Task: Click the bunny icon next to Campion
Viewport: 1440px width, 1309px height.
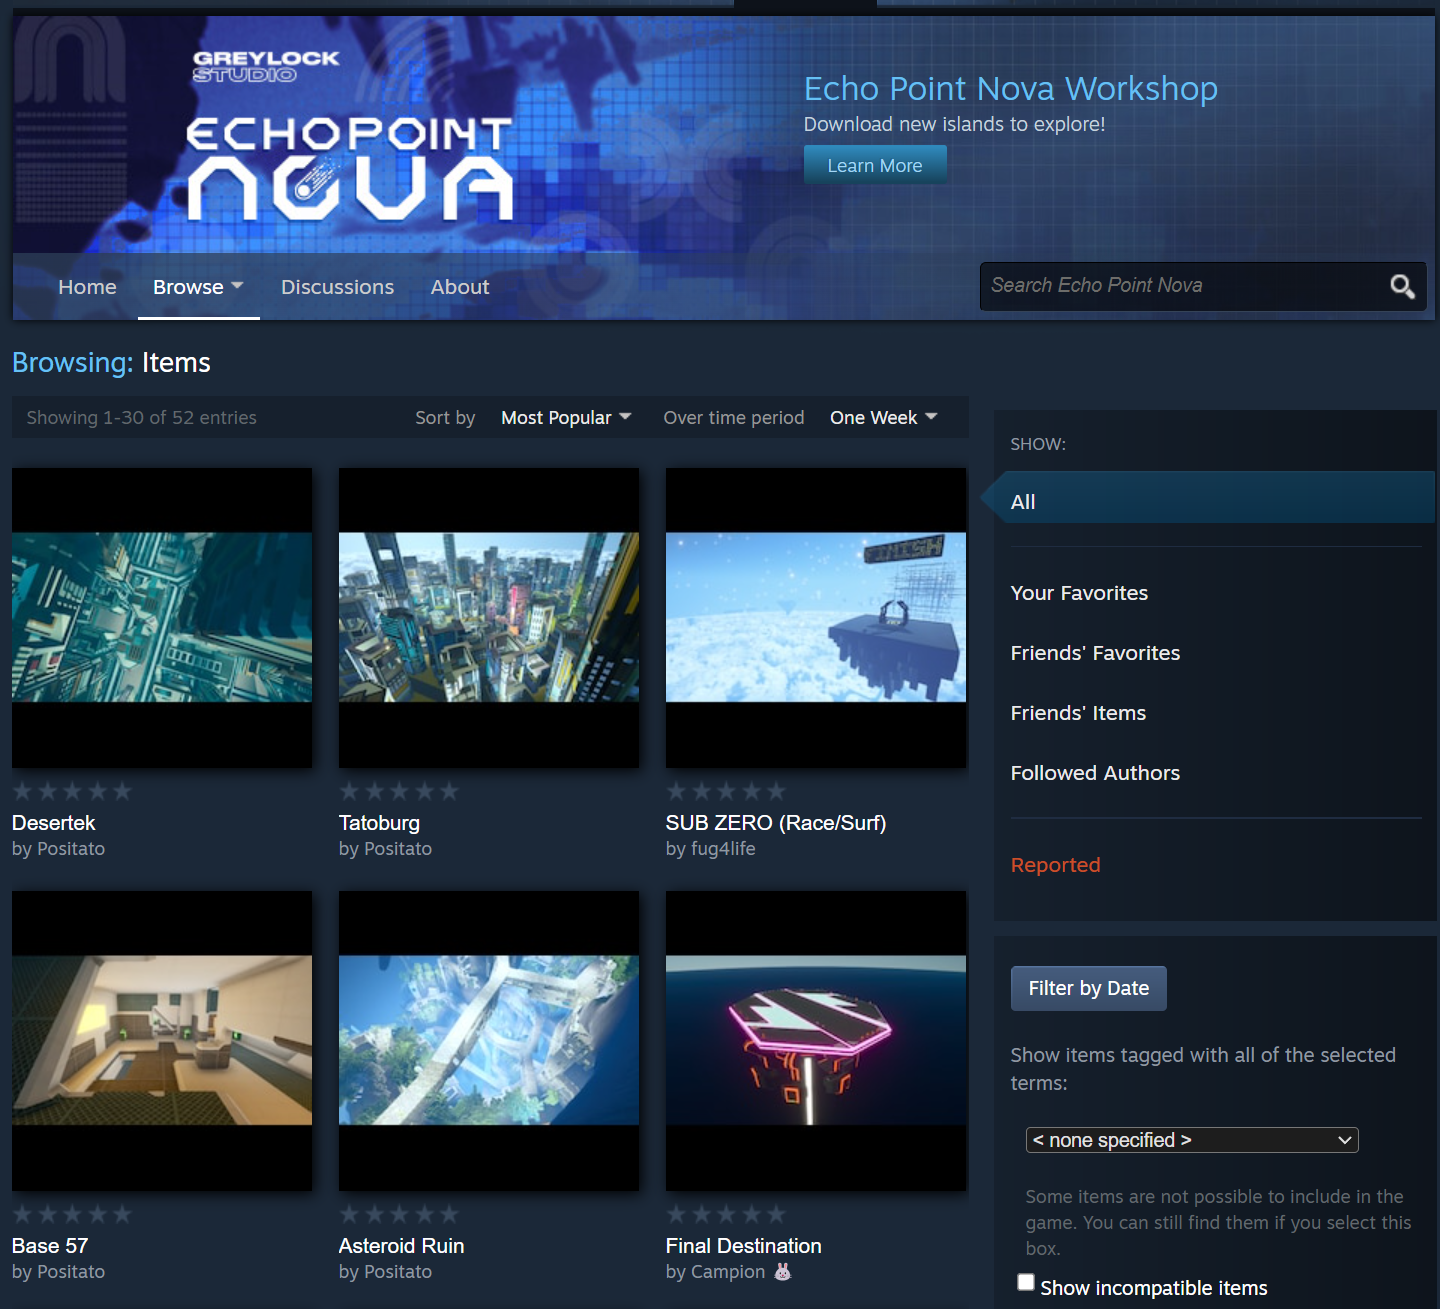Action: click(x=782, y=1272)
